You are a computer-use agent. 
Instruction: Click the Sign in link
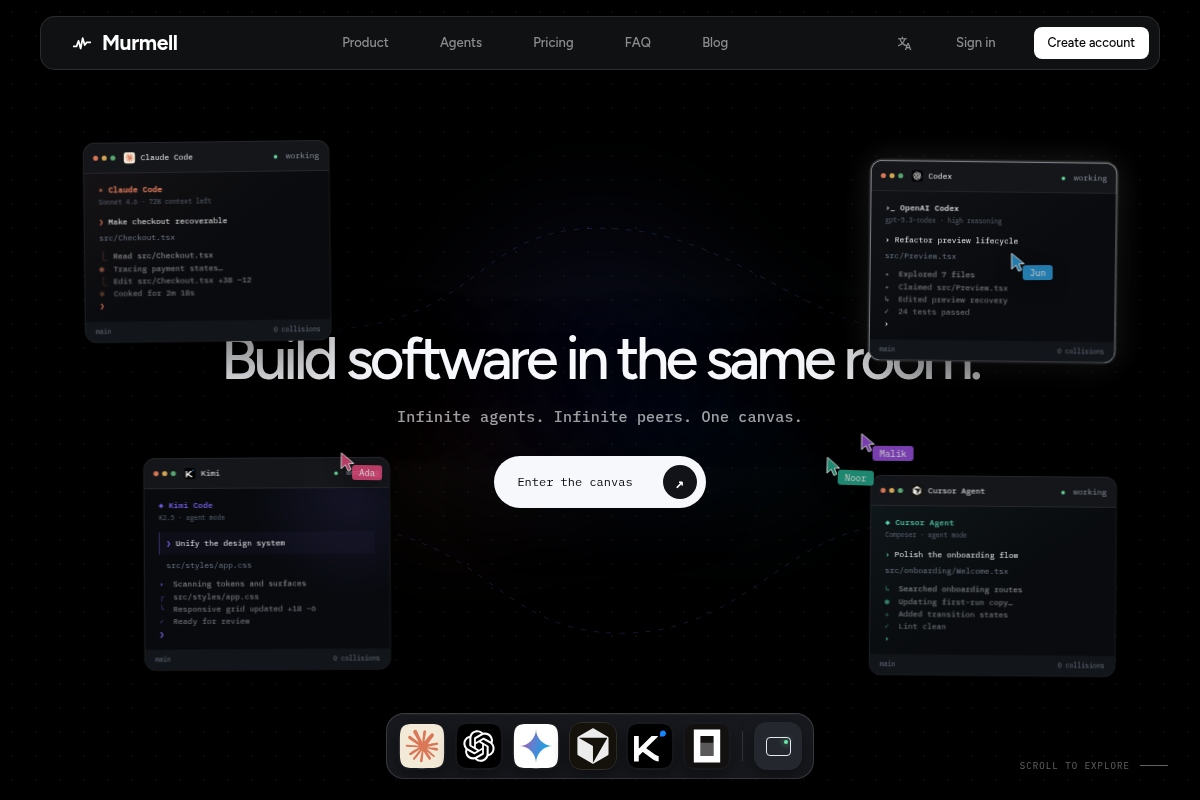point(975,43)
